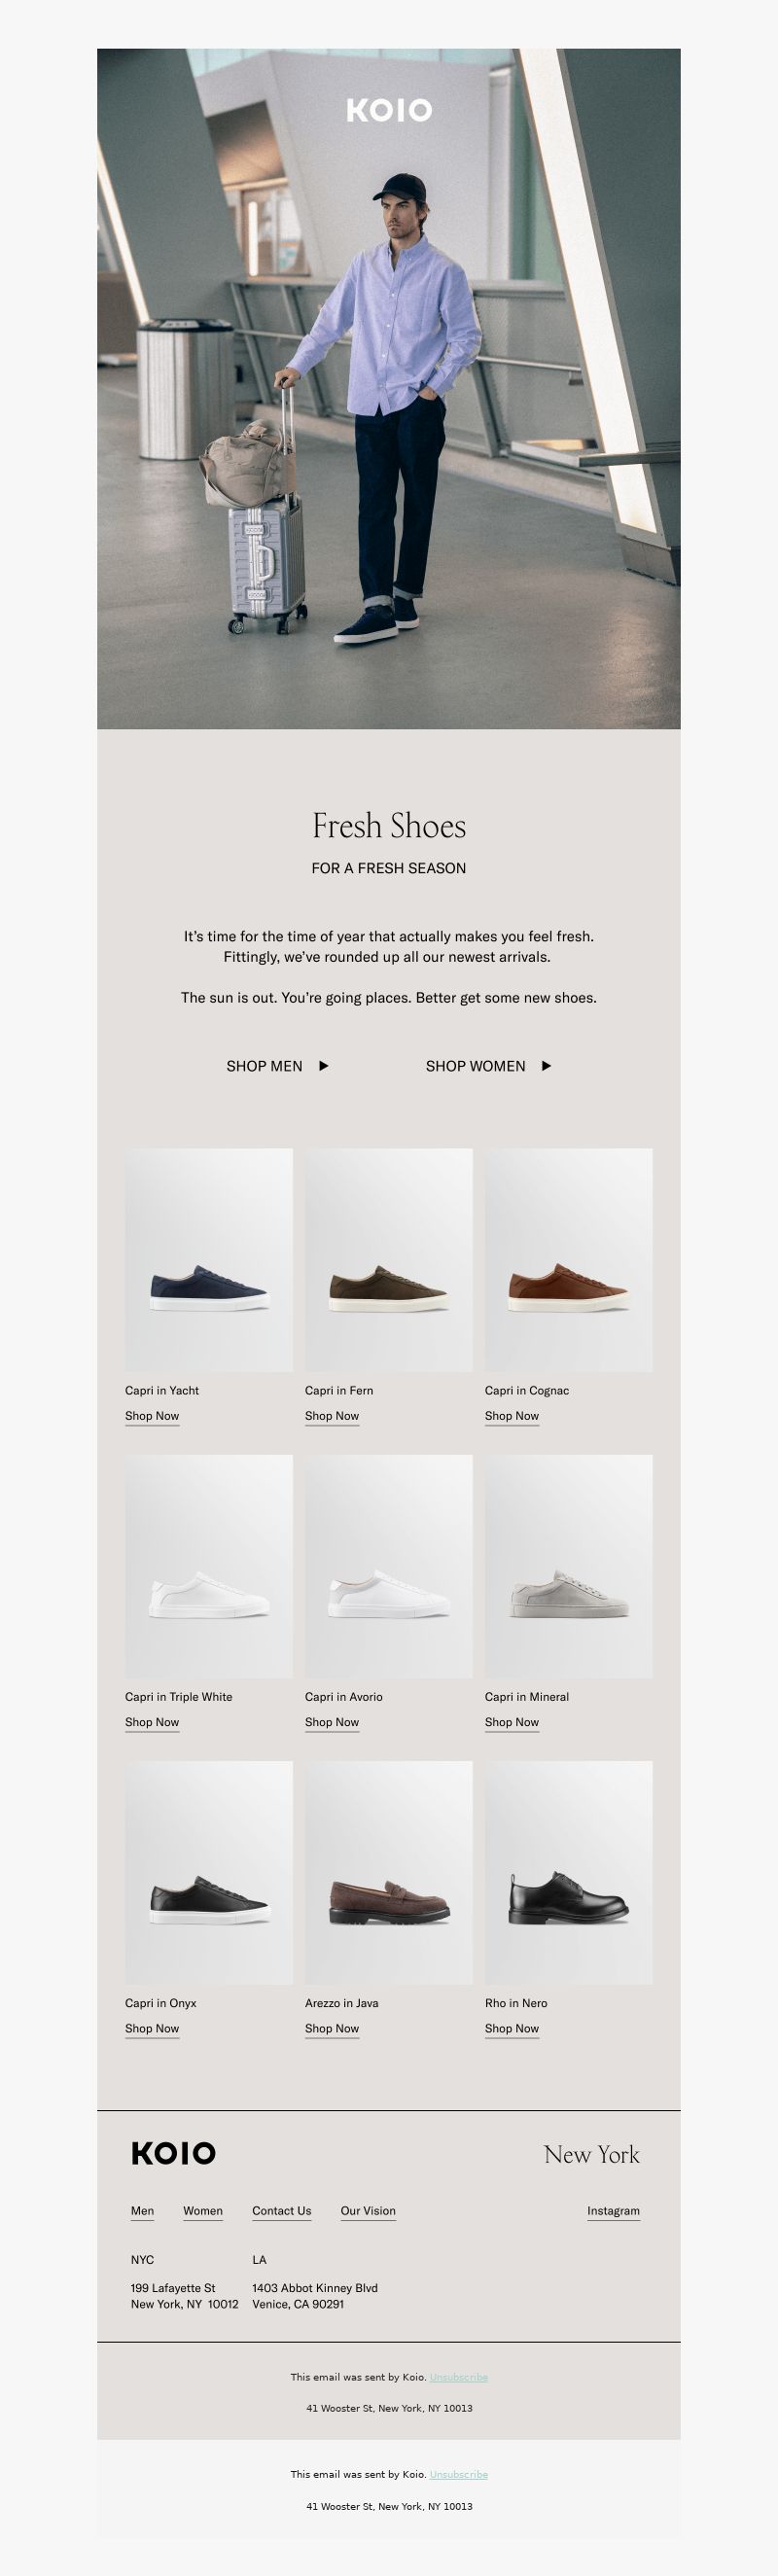
Task: Click the arrow icon beside SHOP MEN
Action: tap(323, 1066)
